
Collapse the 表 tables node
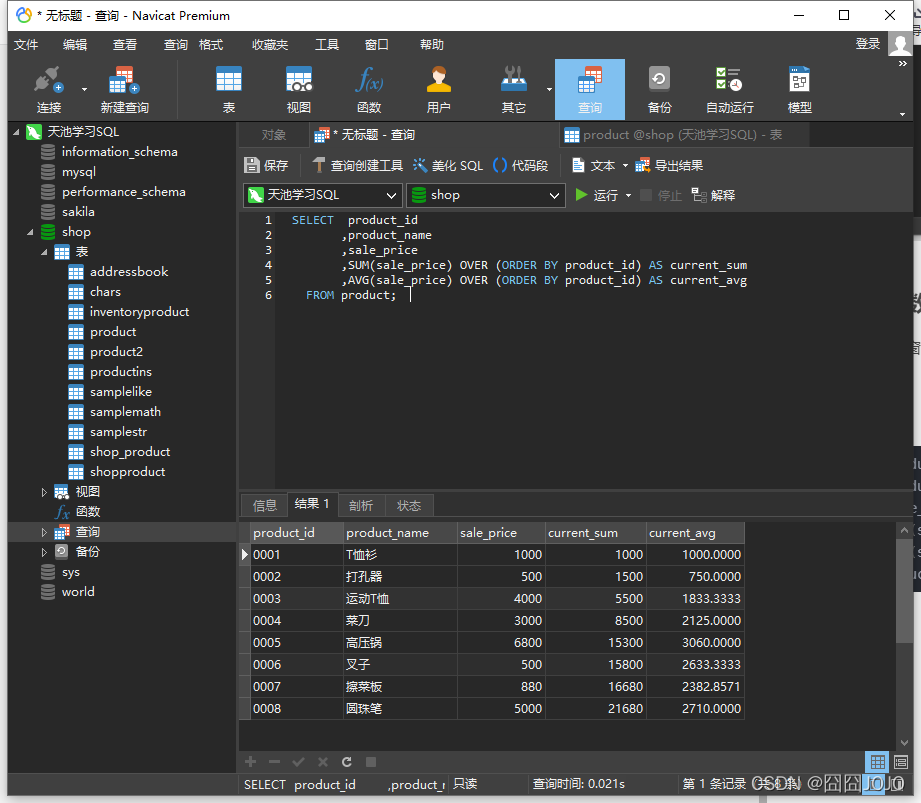point(44,252)
